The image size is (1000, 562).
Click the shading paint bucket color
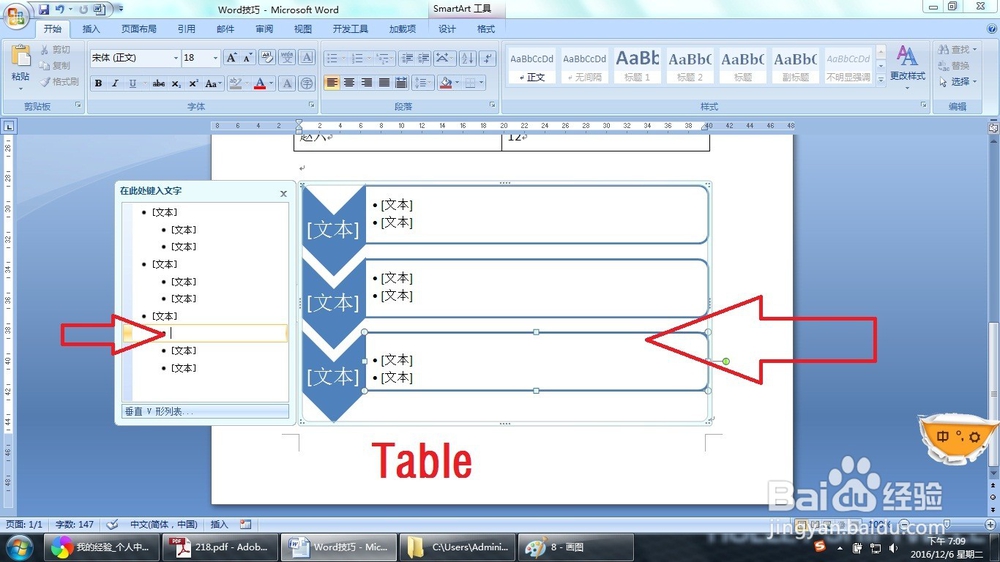click(445, 83)
